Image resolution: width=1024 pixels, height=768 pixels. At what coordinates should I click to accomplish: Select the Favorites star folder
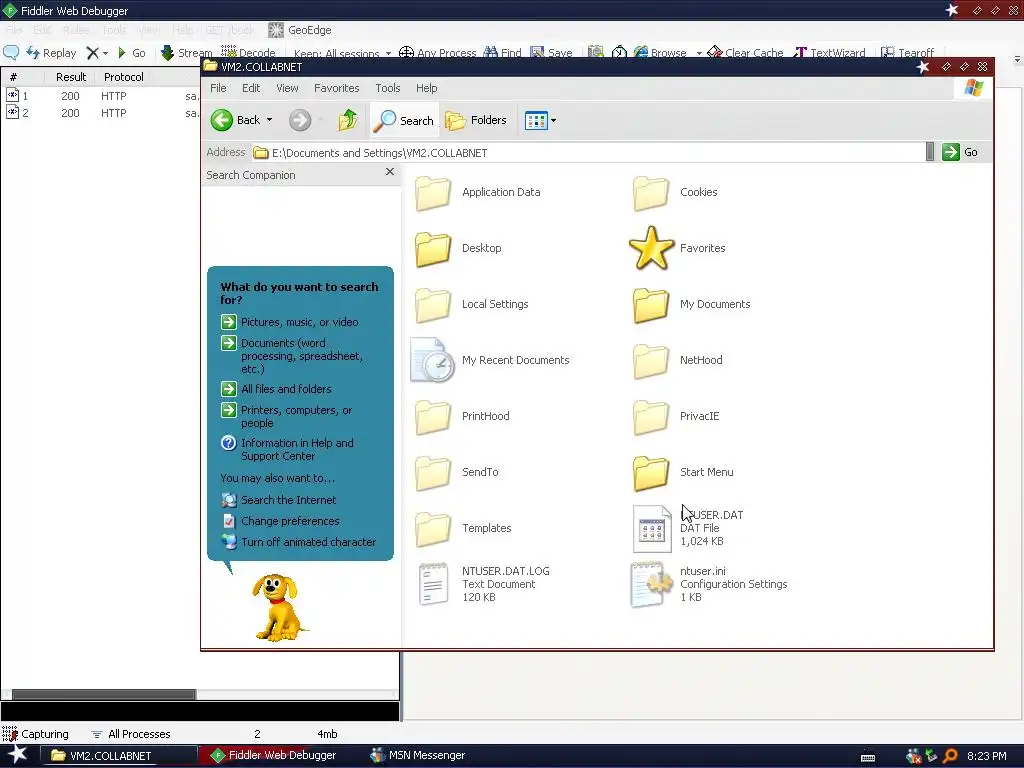coord(678,249)
